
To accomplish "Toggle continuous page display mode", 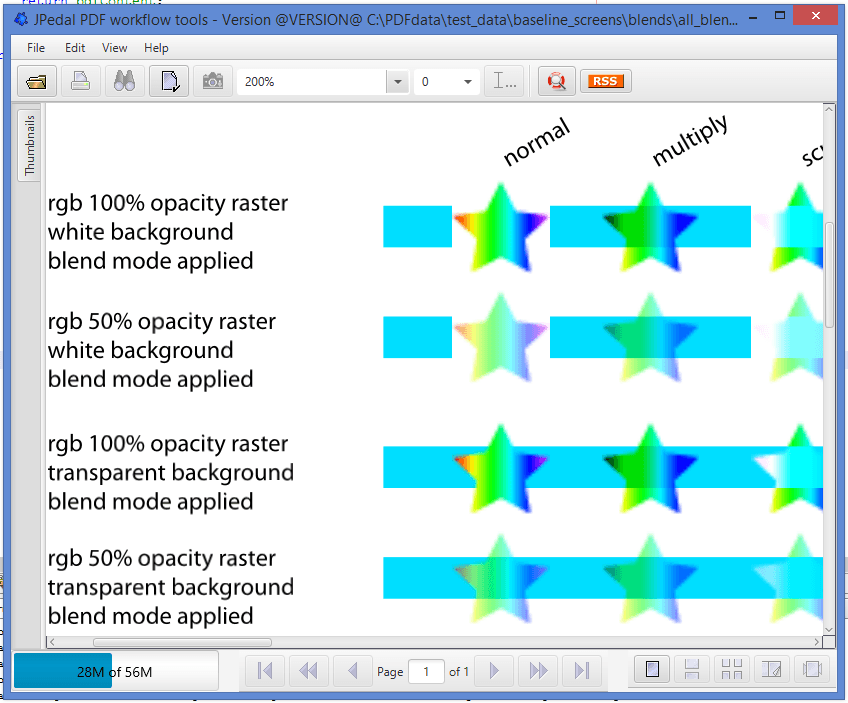I will [690, 670].
